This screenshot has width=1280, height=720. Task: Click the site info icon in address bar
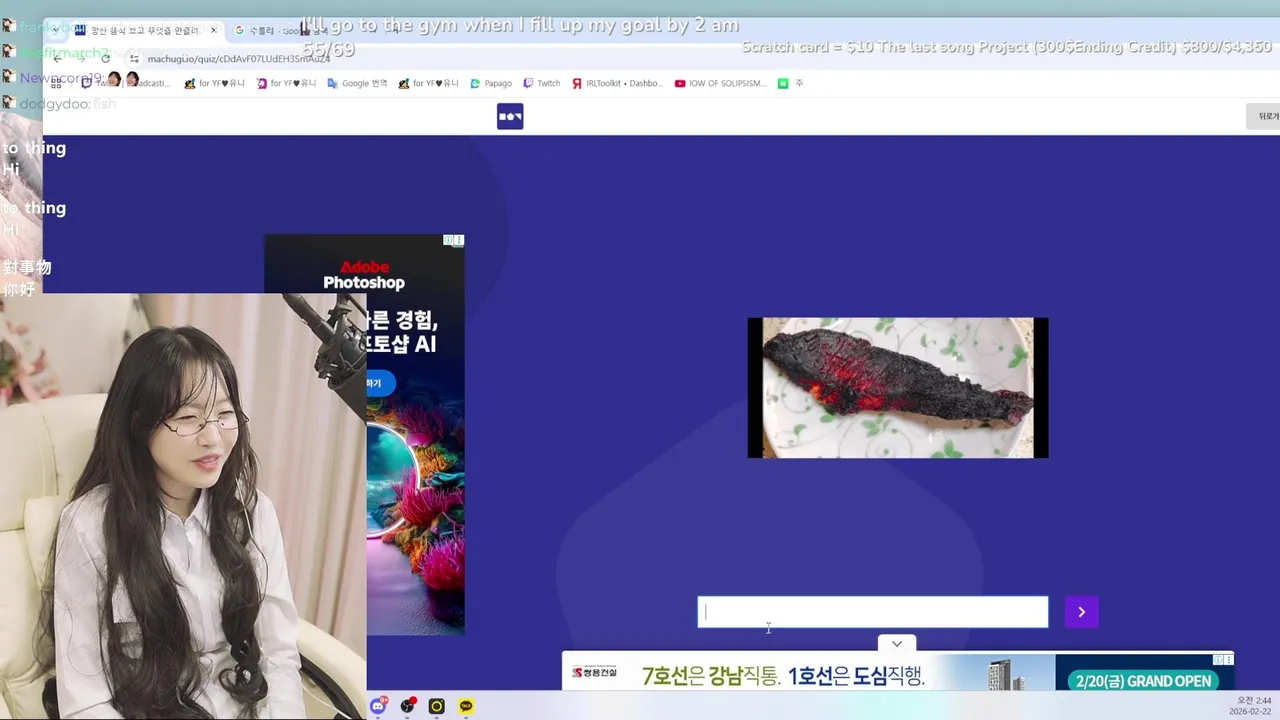click(x=134, y=58)
